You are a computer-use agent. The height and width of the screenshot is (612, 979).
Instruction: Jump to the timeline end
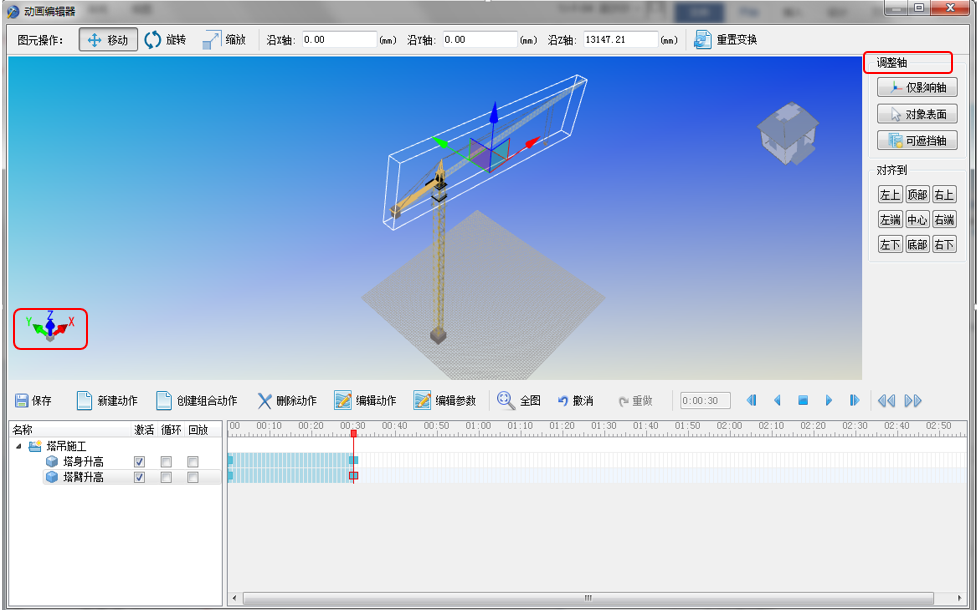coord(854,400)
